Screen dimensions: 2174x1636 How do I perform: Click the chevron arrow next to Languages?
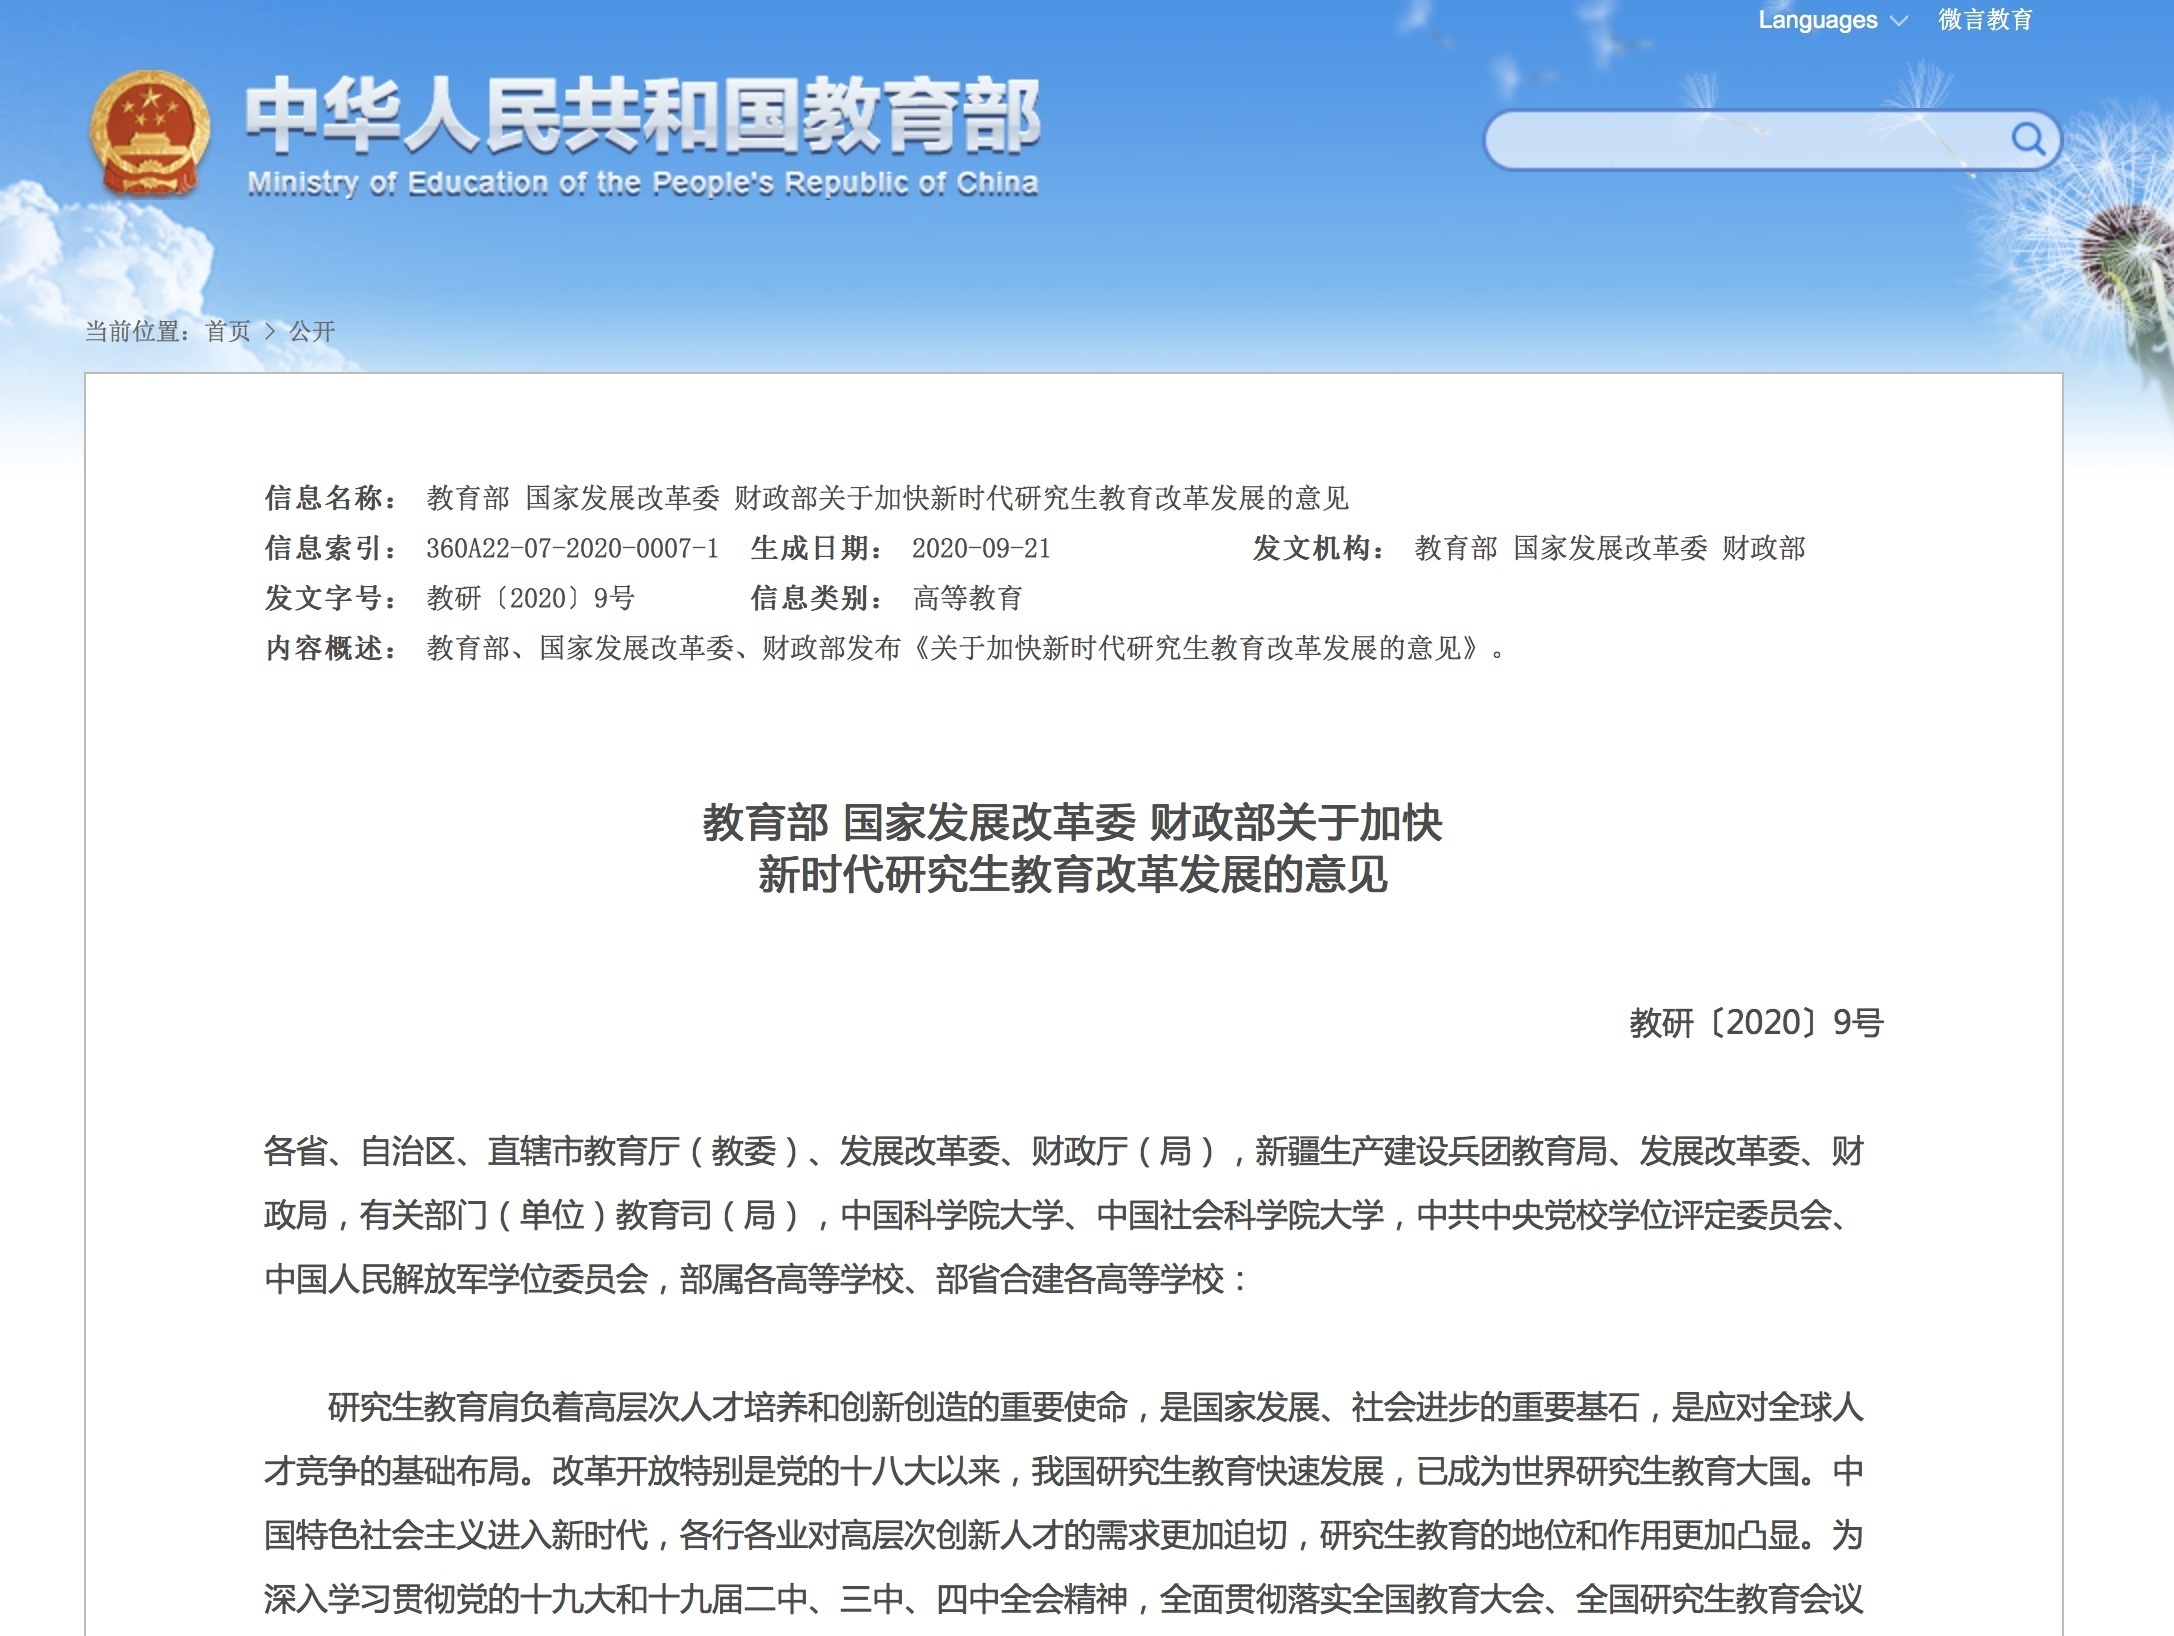point(1898,20)
